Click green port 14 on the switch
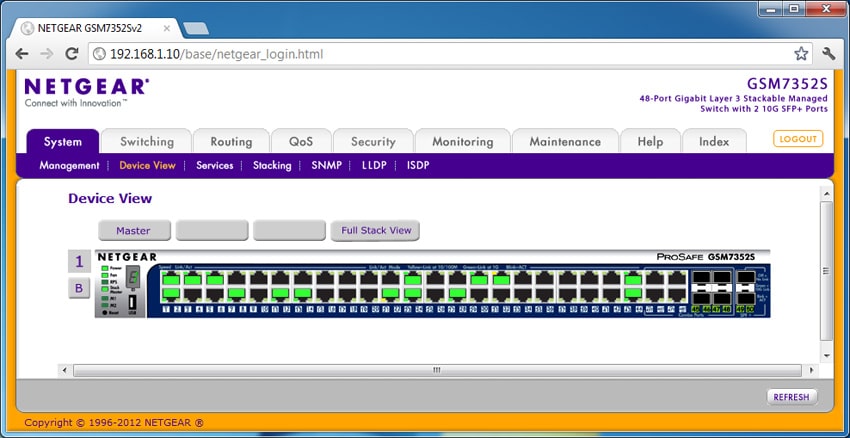This screenshot has width=850, height=438. click(x=304, y=294)
